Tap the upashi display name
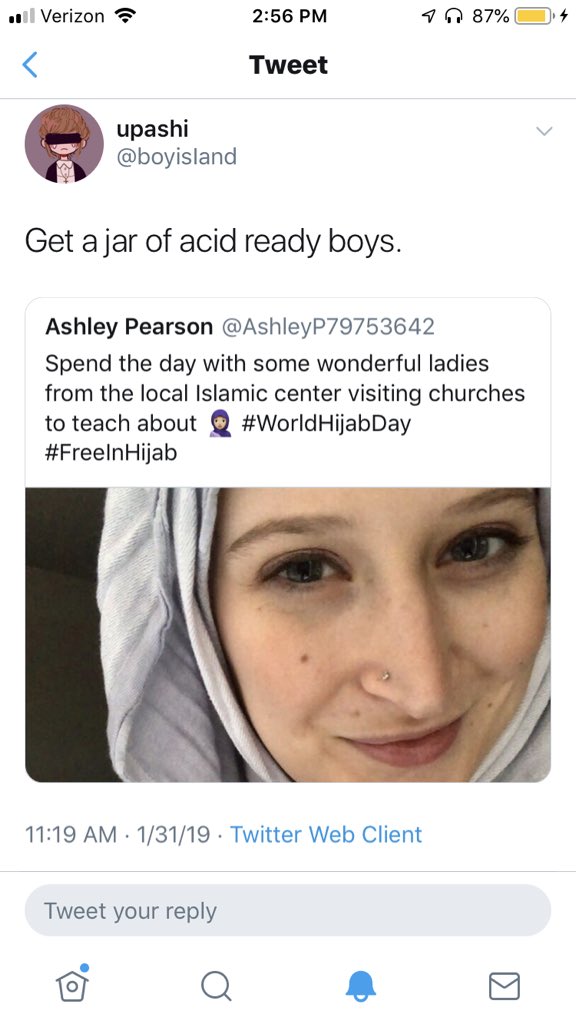The width and height of the screenshot is (576, 1024). click(152, 129)
